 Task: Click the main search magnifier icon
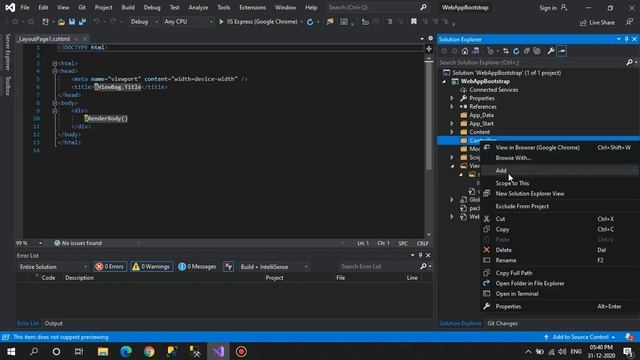pos(423,7)
